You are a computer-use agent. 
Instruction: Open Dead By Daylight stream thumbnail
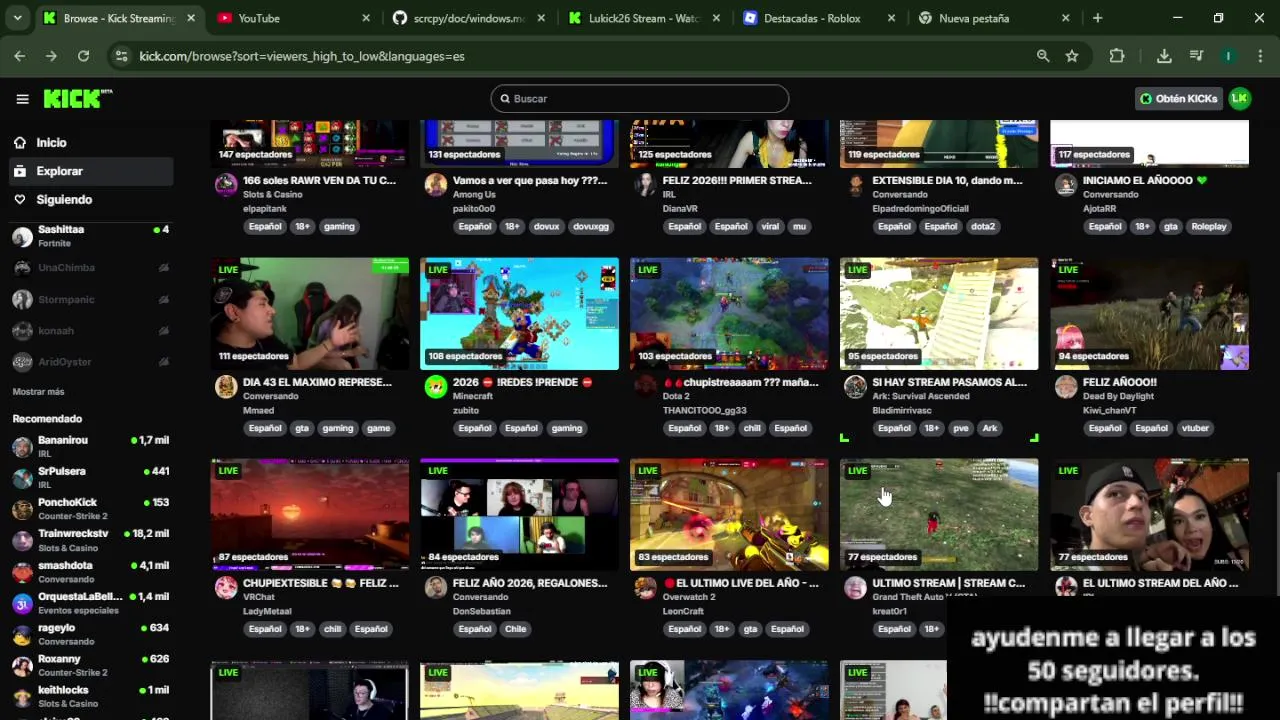1149,314
